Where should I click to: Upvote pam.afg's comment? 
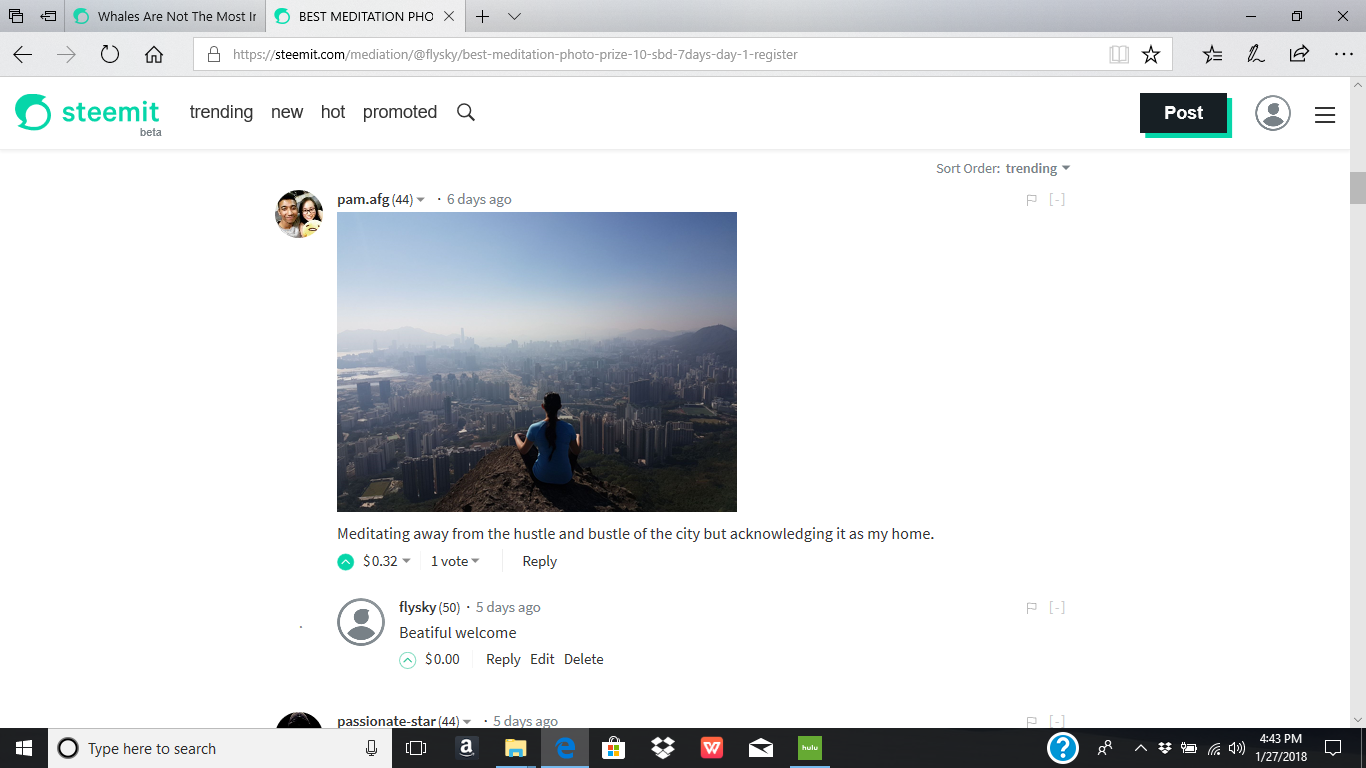coord(346,562)
